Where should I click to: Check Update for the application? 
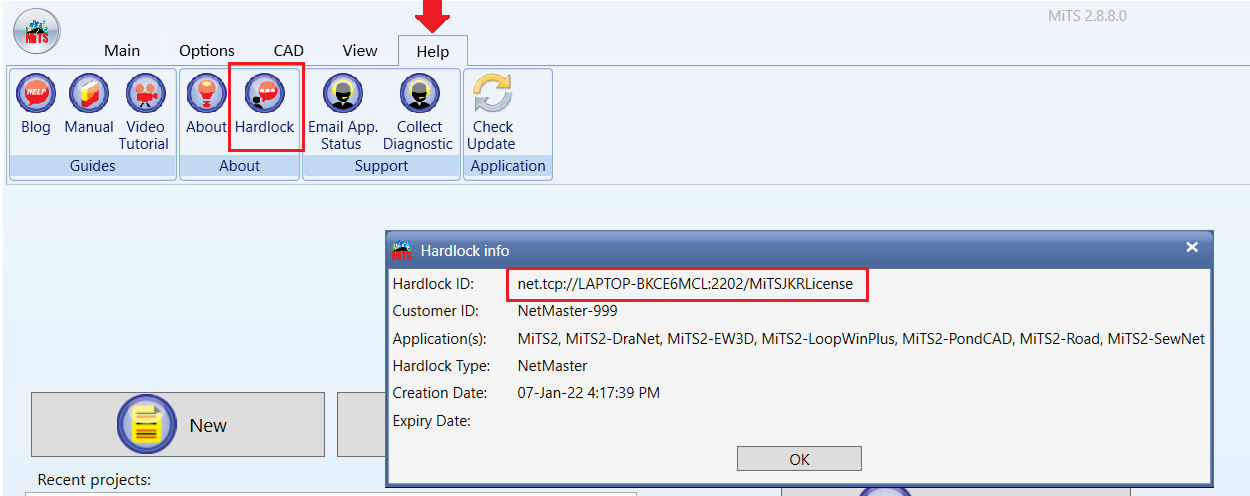492,113
